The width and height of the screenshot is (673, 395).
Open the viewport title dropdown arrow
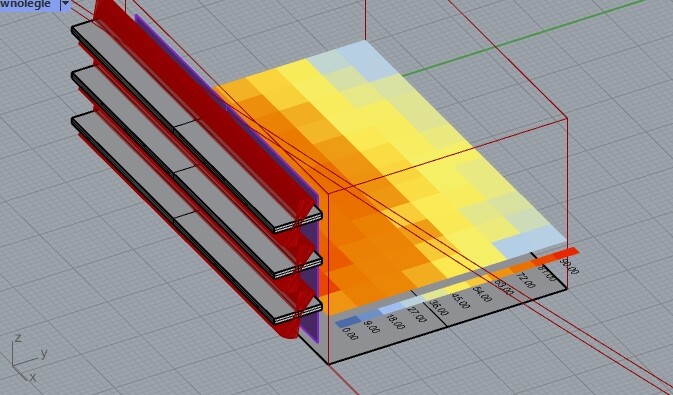(65, 5)
